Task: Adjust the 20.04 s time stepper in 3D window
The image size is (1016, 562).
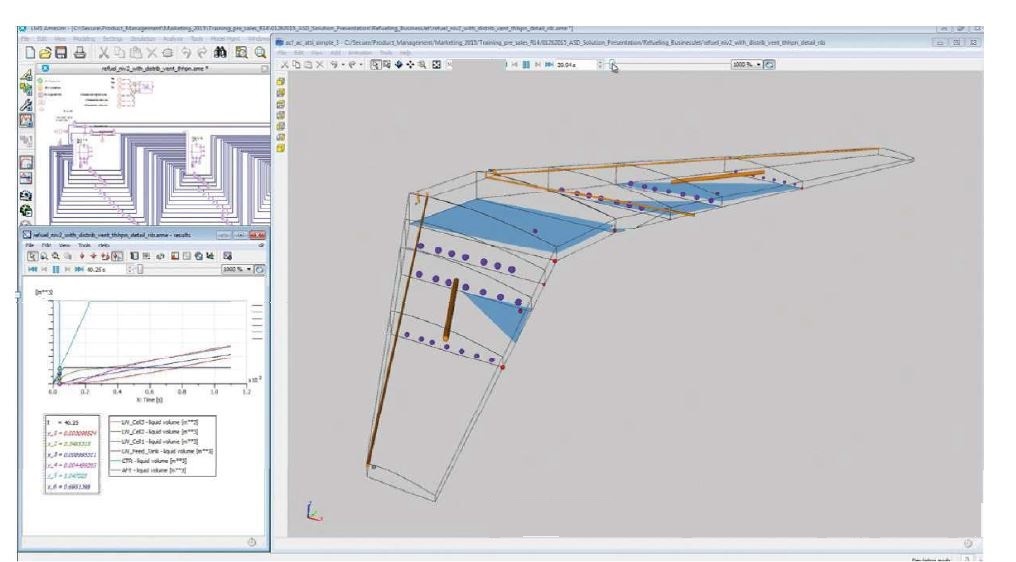Action: [x=600, y=65]
